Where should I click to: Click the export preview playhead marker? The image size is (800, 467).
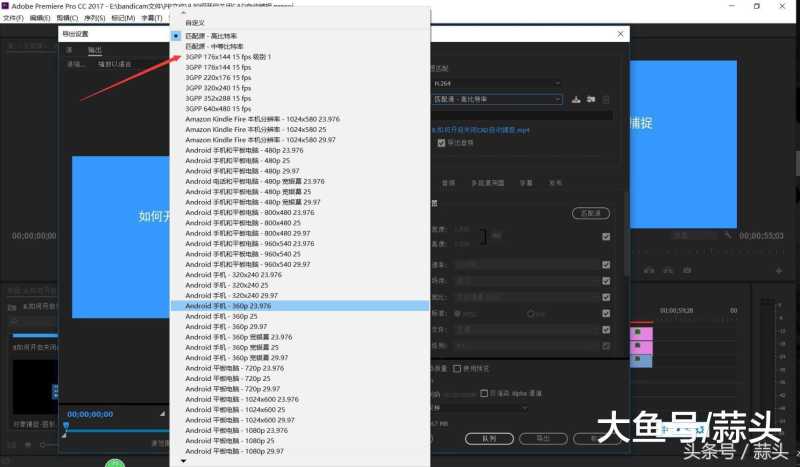(x=66, y=426)
